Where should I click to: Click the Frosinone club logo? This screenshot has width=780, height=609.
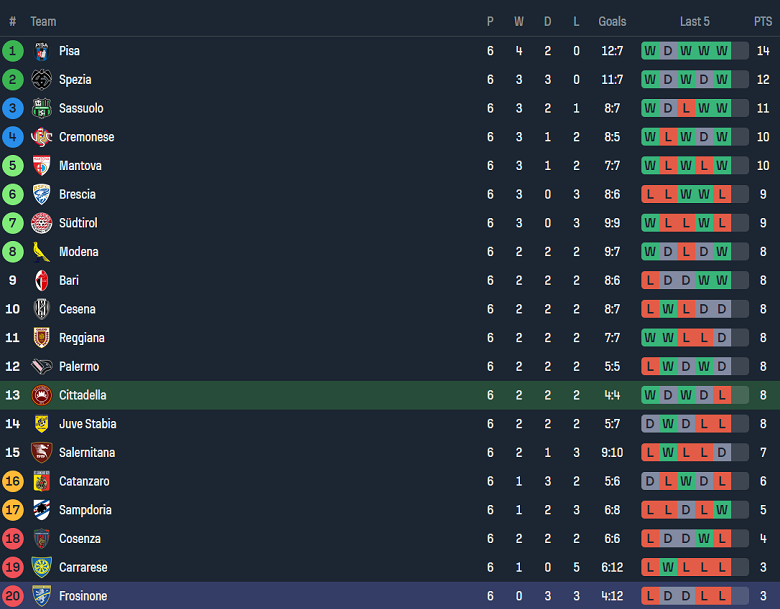pos(42,596)
